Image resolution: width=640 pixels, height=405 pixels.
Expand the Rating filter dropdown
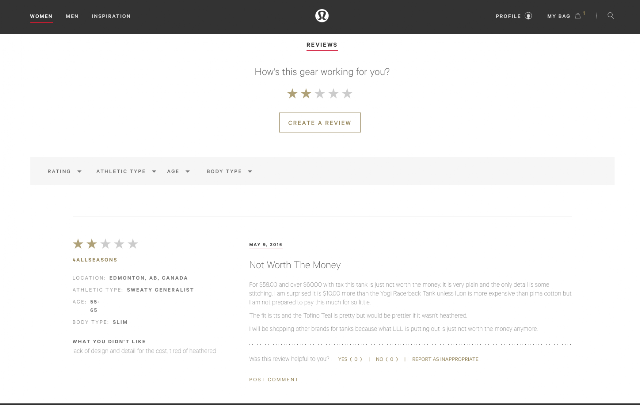tap(64, 171)
